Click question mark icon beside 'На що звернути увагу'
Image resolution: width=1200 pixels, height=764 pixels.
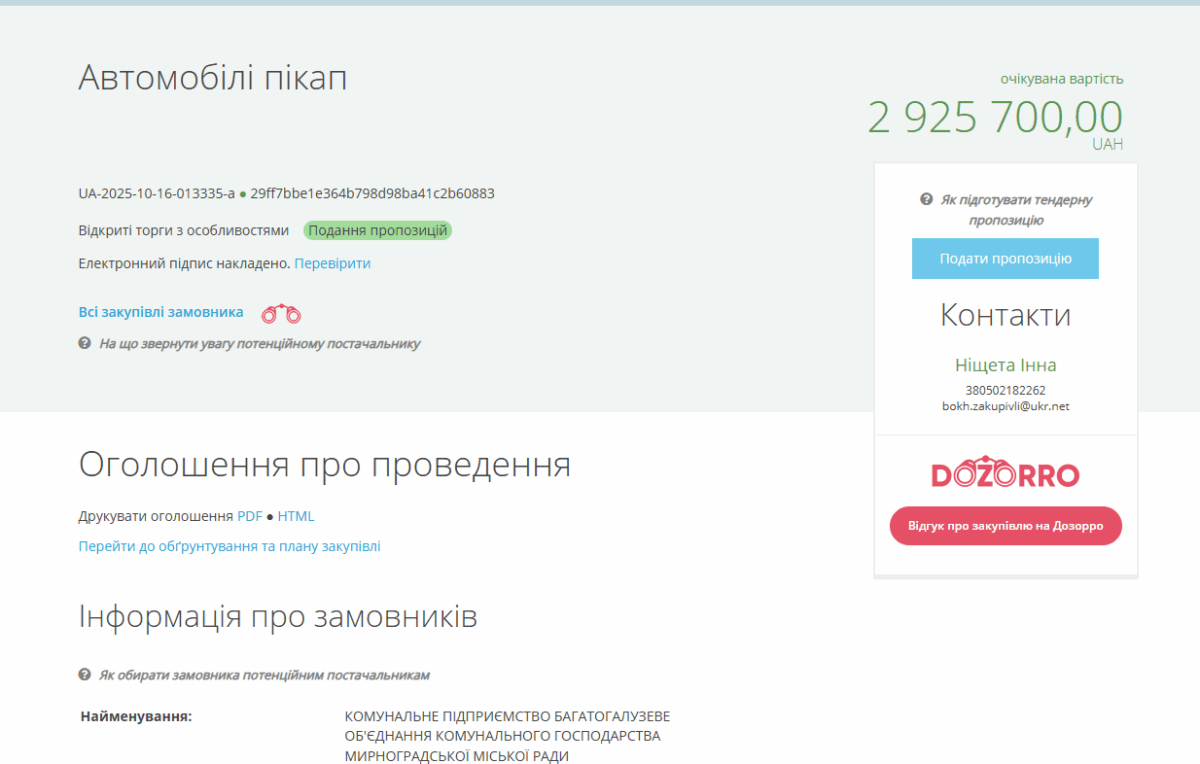click(85, 343)
